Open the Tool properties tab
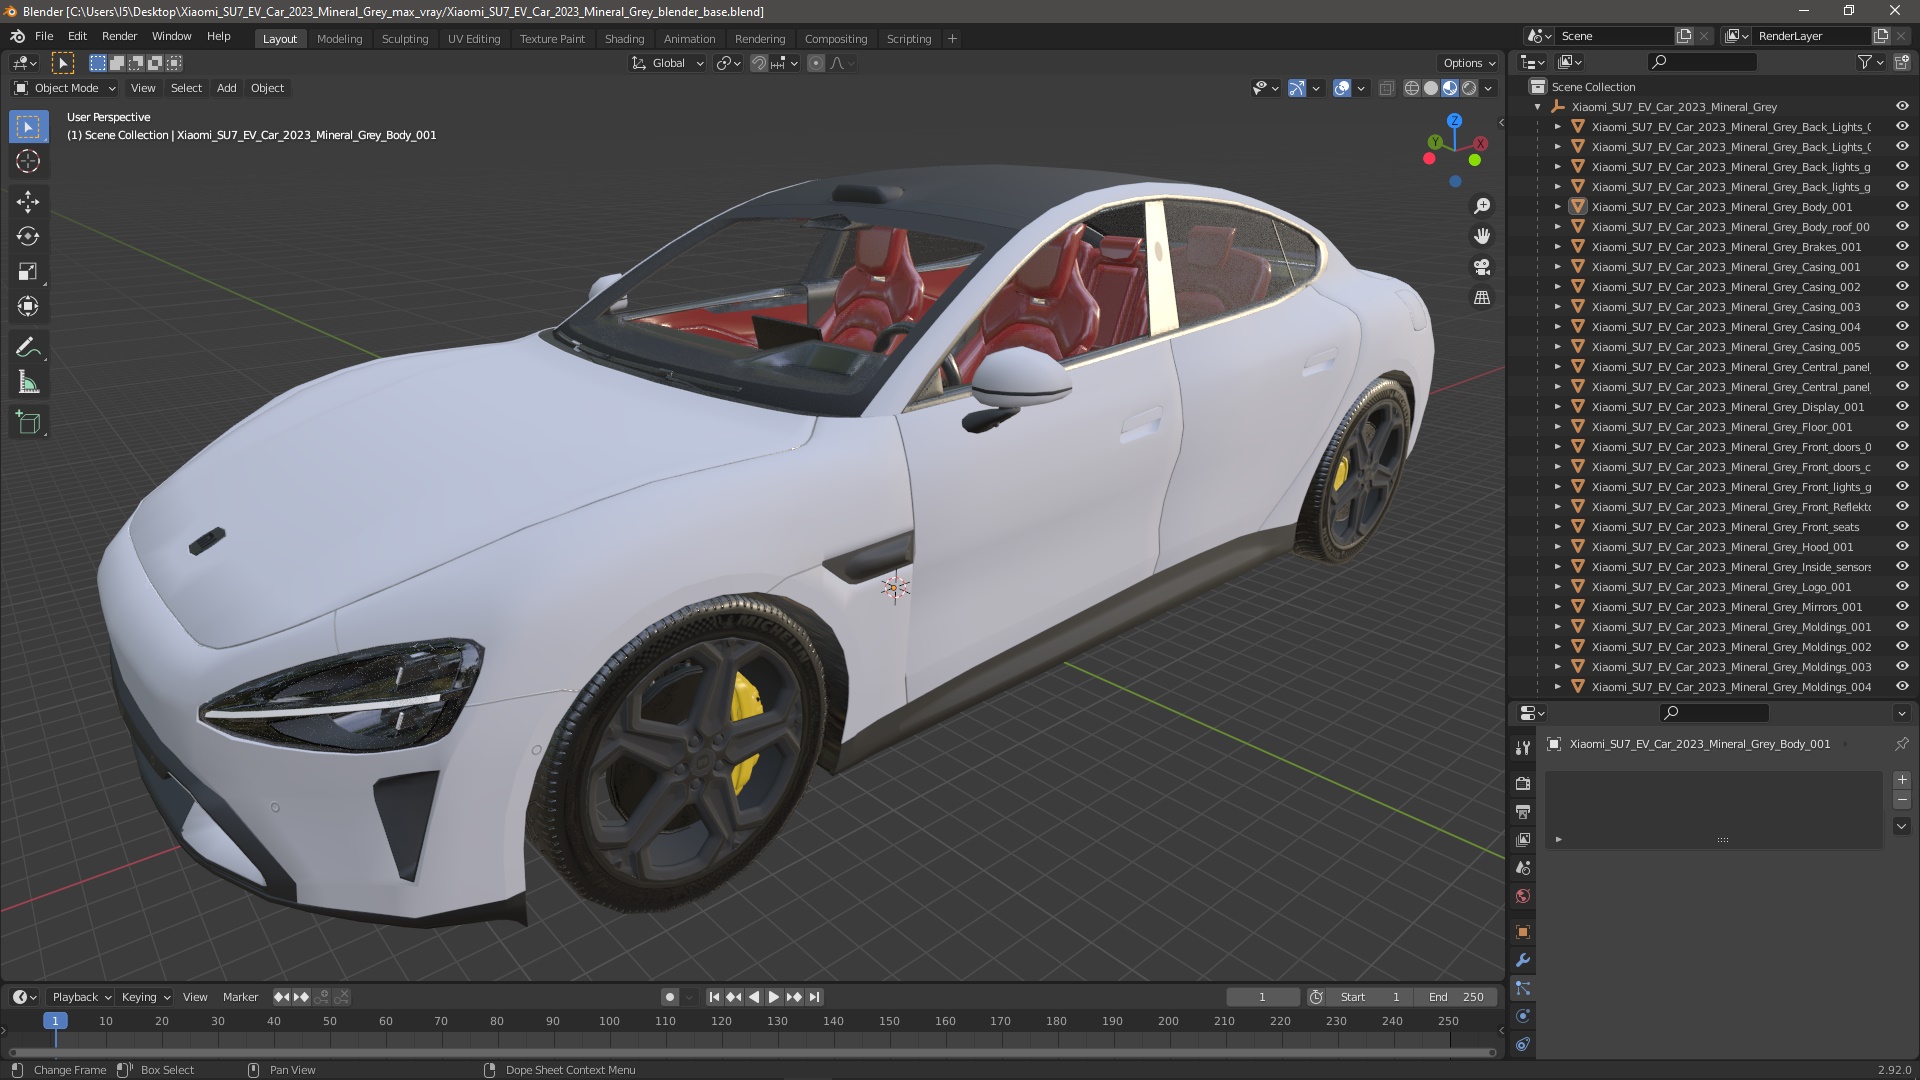The width and height of the screenshot is (1920, 1080). [x=1522, y=748]
